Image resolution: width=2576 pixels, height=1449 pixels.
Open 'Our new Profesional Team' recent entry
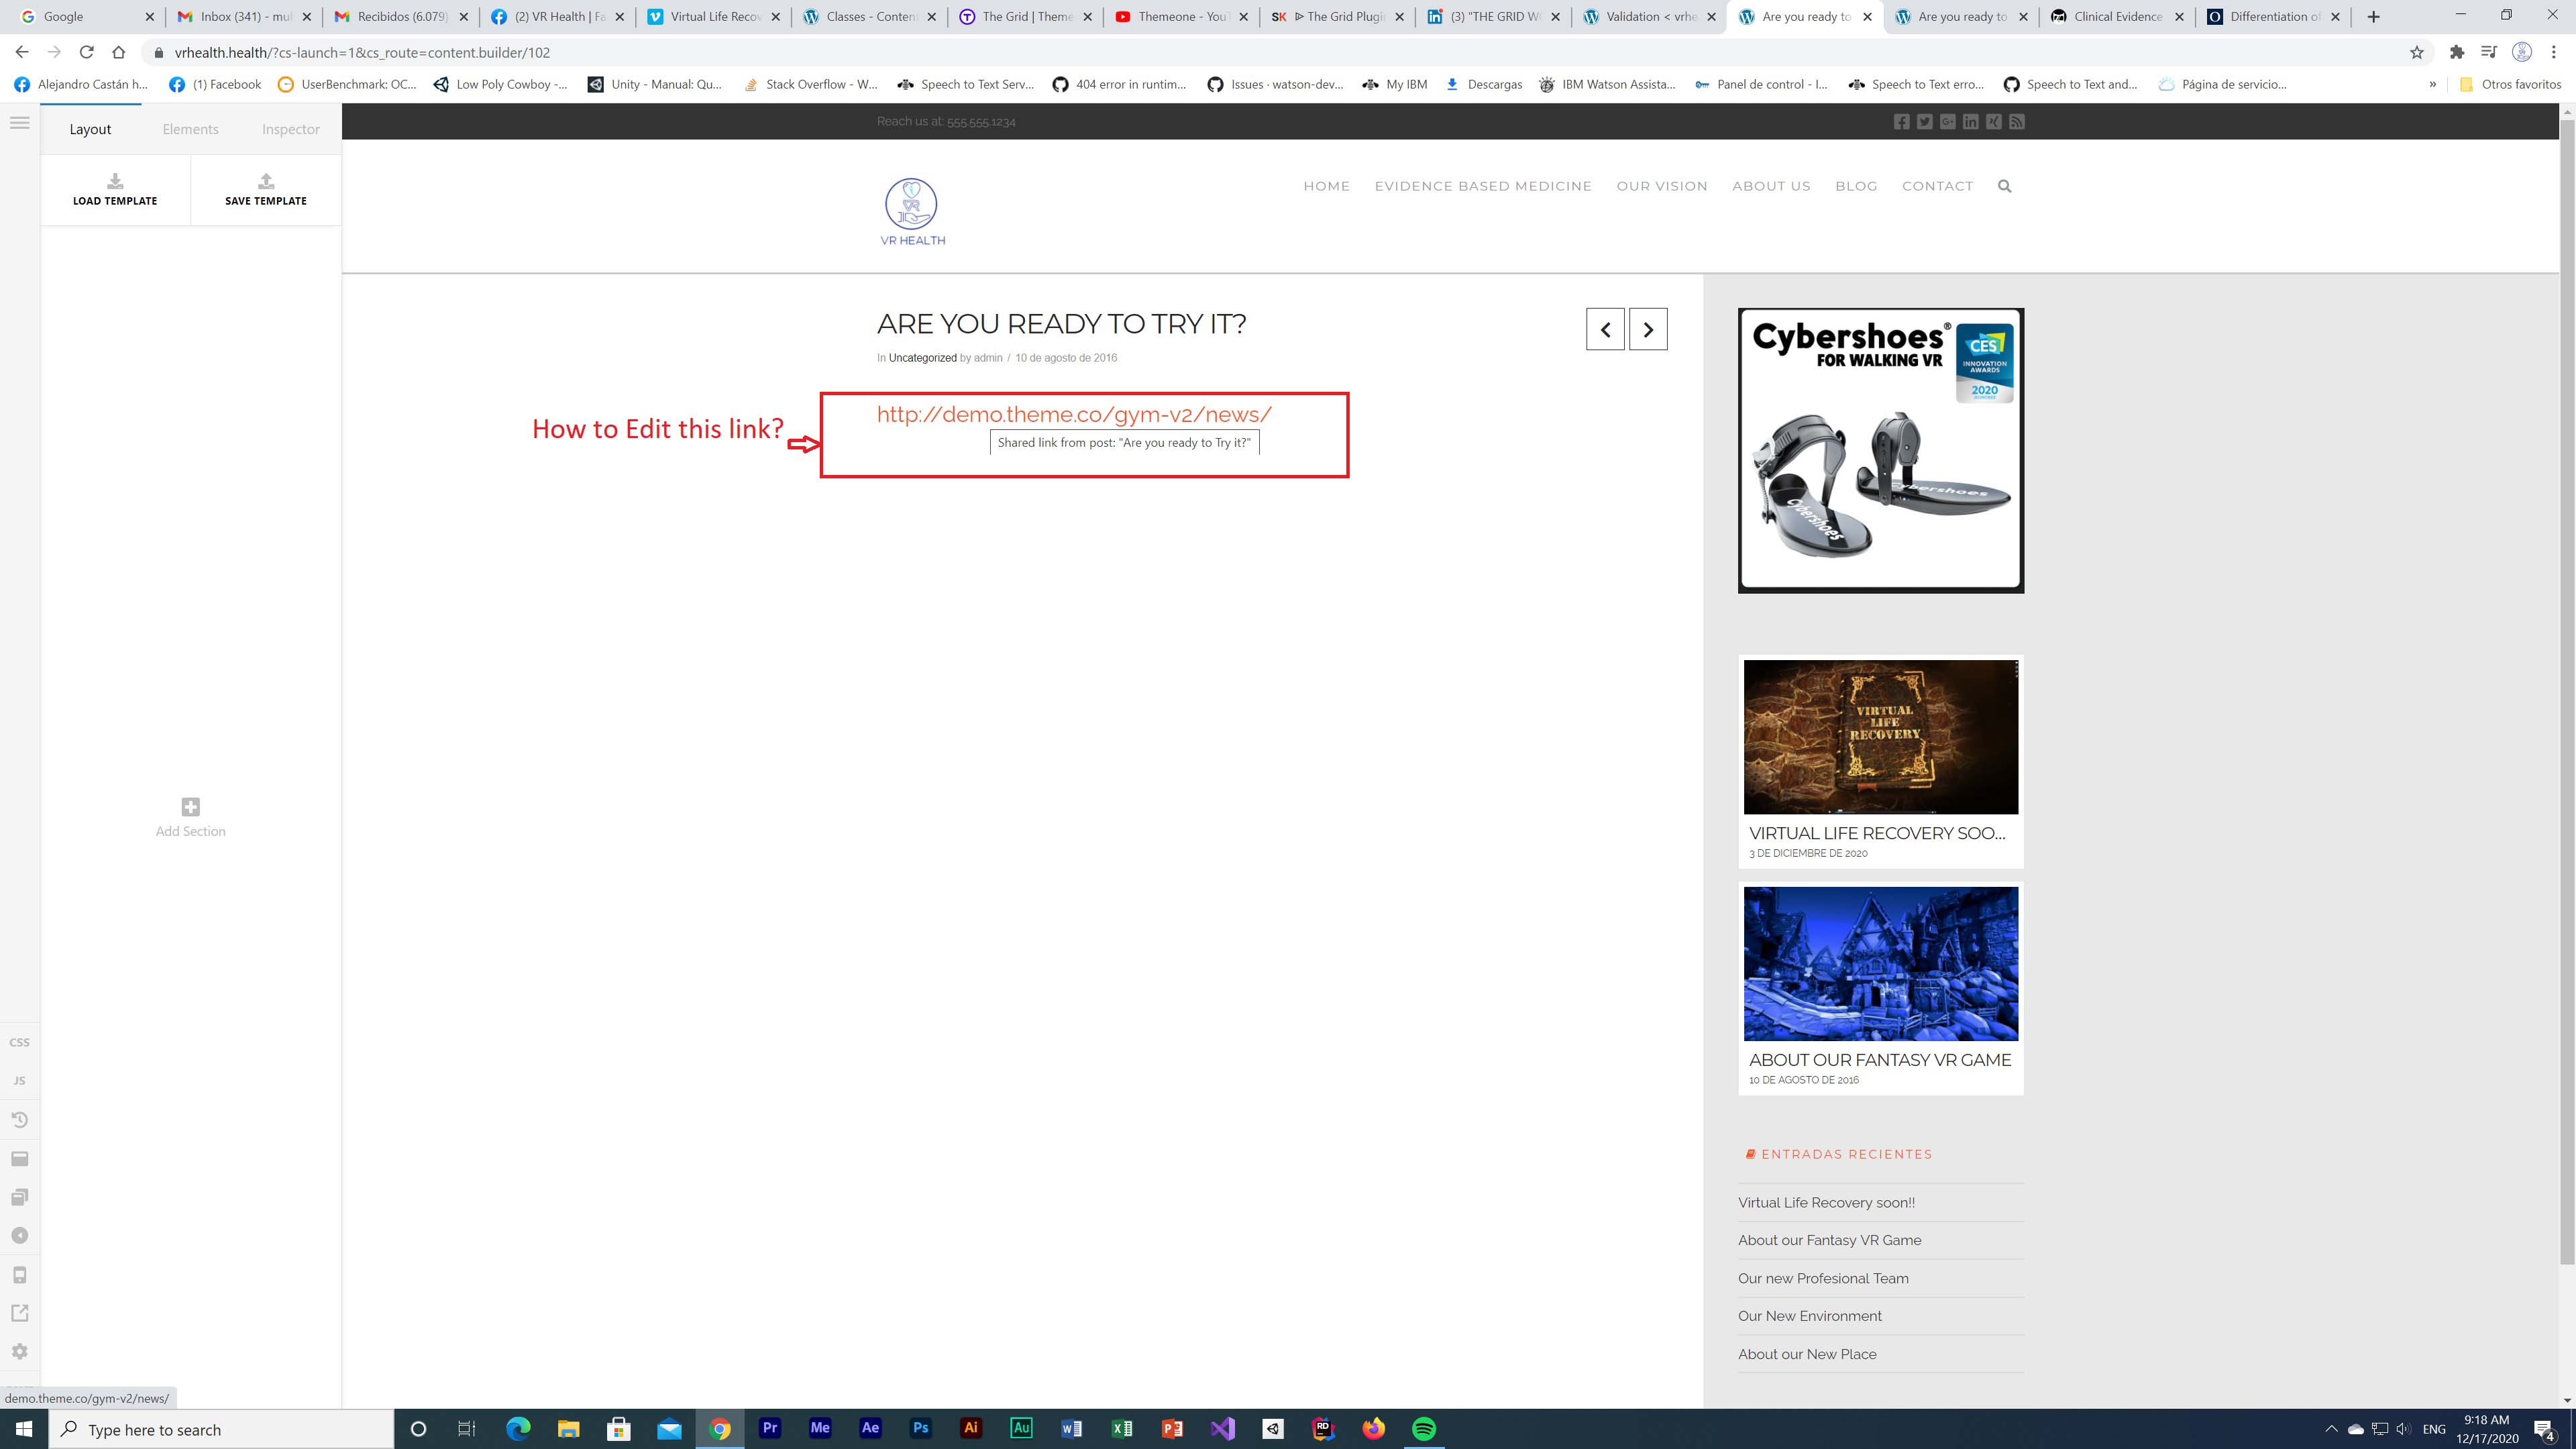(x=1823, y=1279)
